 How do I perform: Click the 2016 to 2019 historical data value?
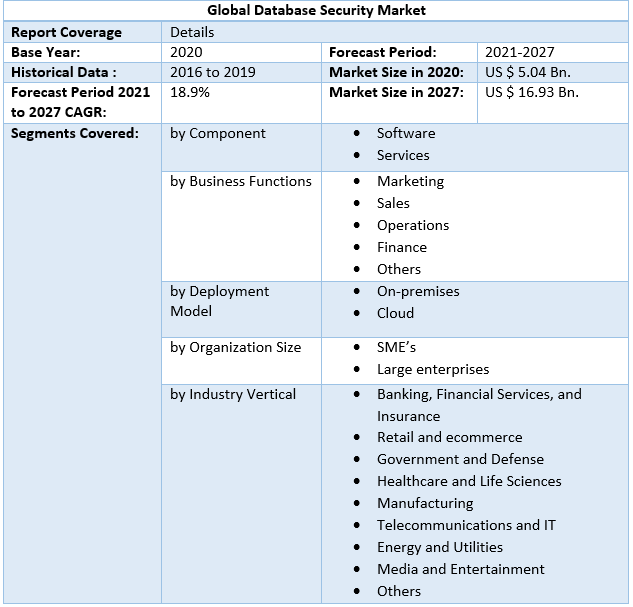[x=213, y=72]
